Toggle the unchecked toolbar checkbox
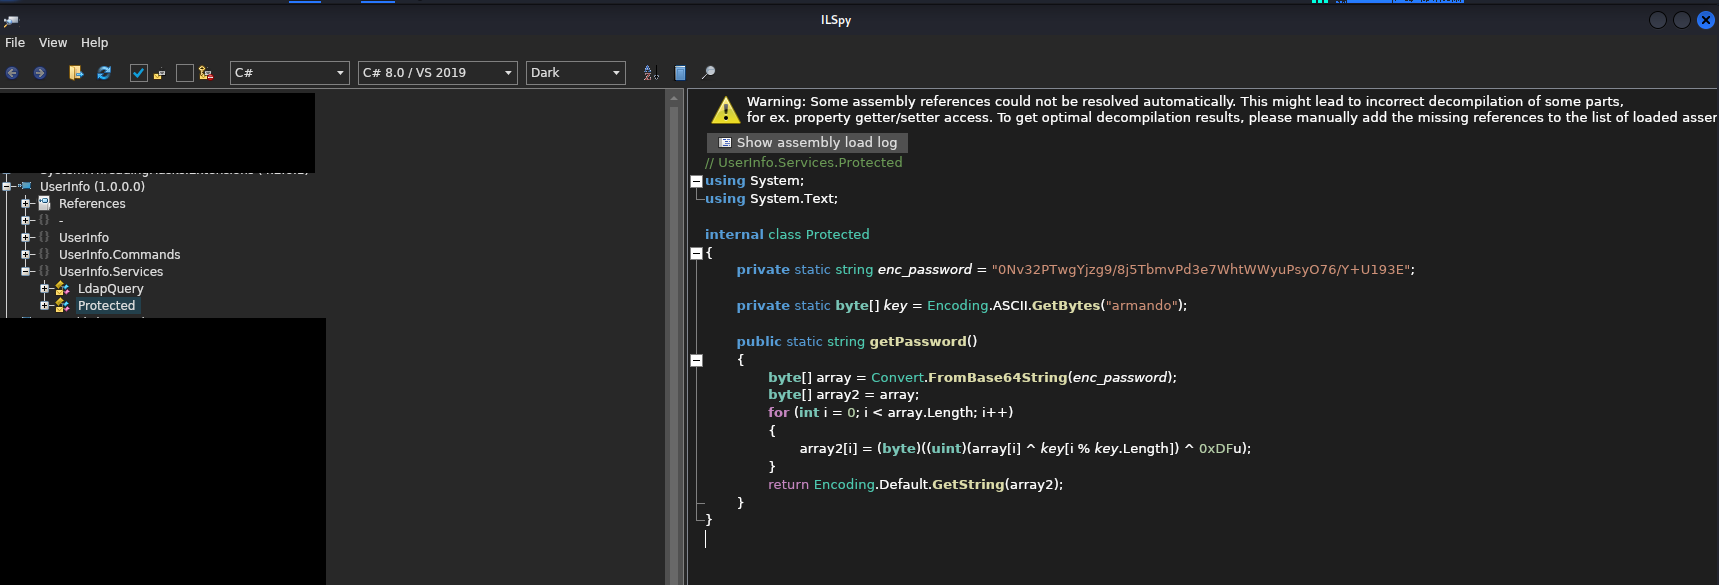The height and width of the screenshot is (585, 1719). [x=185, y=73]
